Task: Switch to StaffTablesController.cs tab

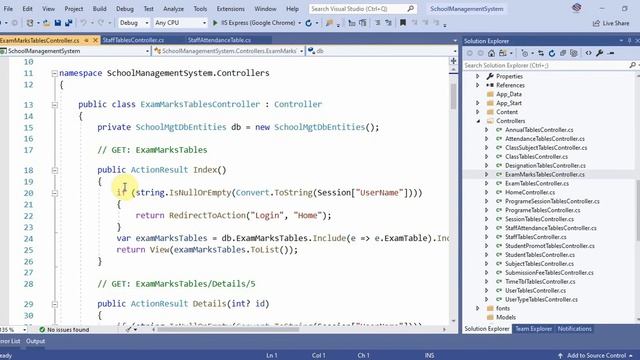Action: (x=133, y=40)
